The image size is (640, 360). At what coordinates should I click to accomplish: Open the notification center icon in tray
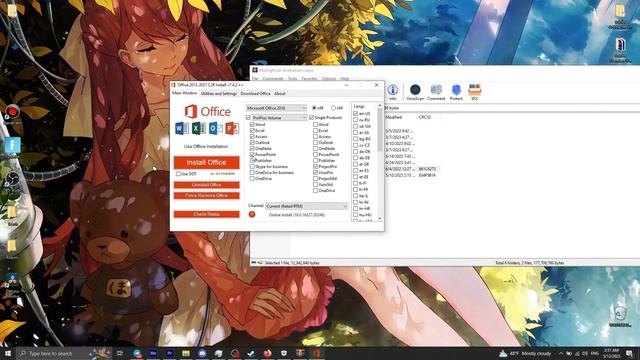pyautogui.click(x=629, y=353)
